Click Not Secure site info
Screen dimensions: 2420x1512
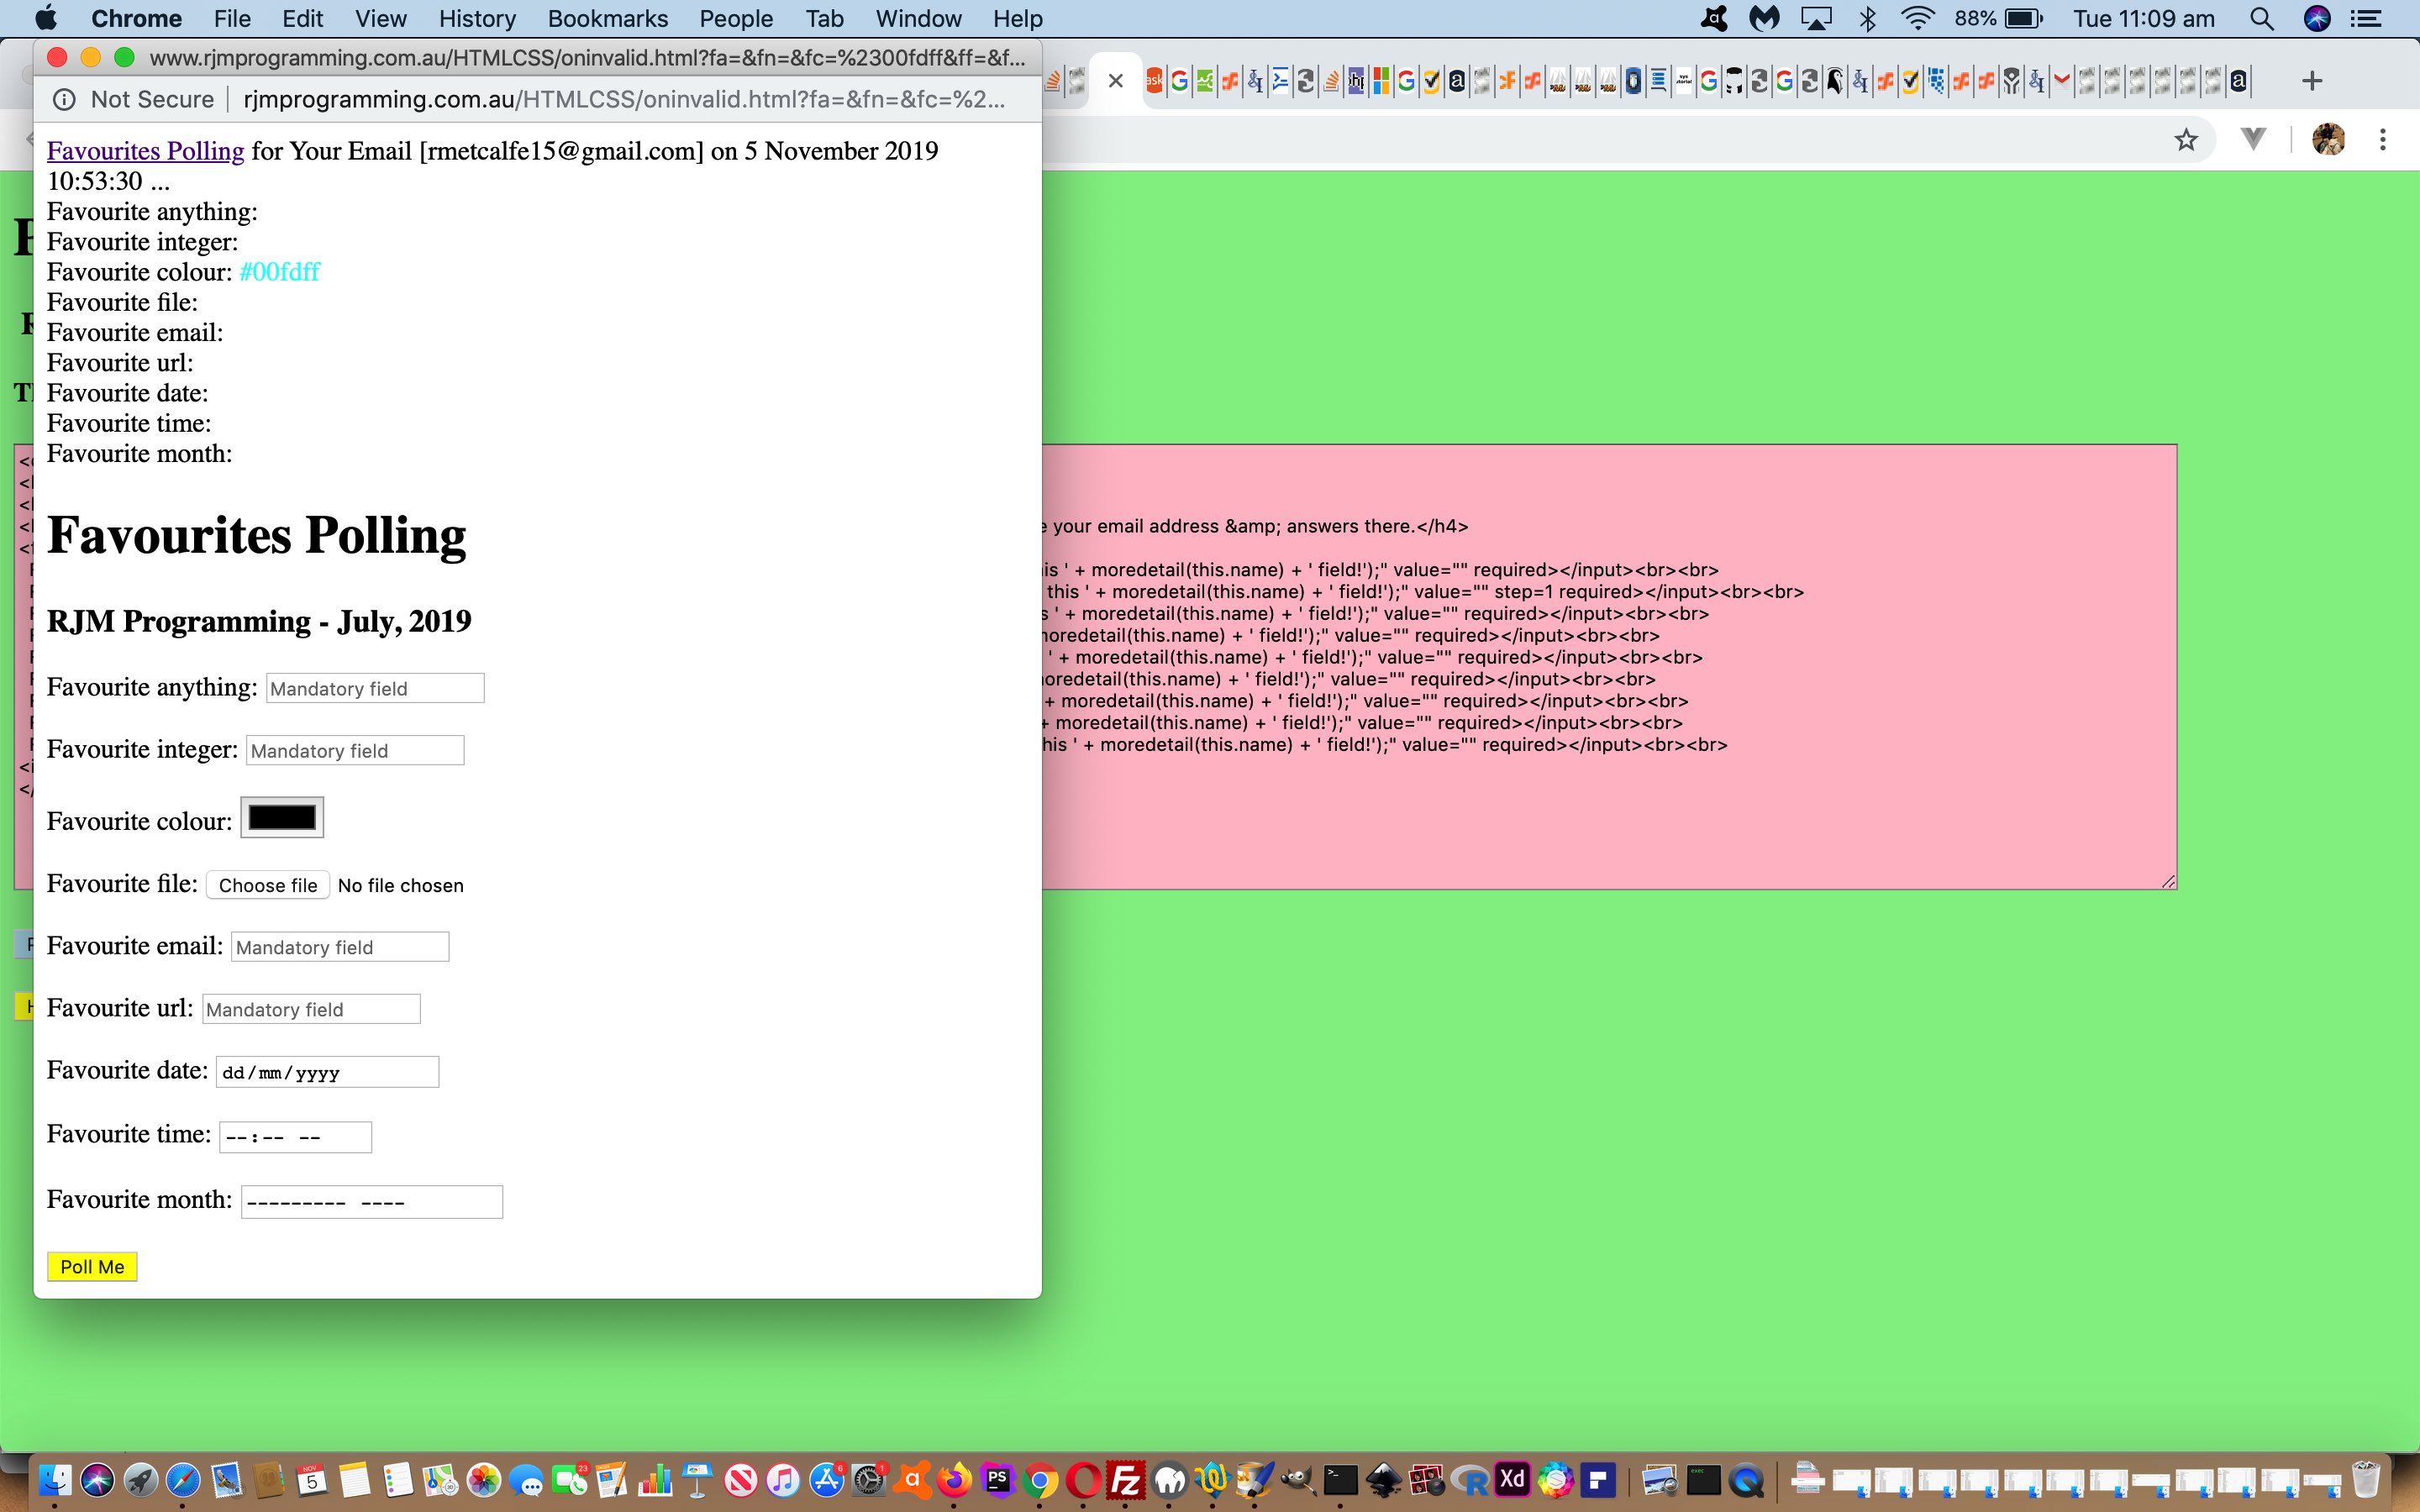coord(134,99)
